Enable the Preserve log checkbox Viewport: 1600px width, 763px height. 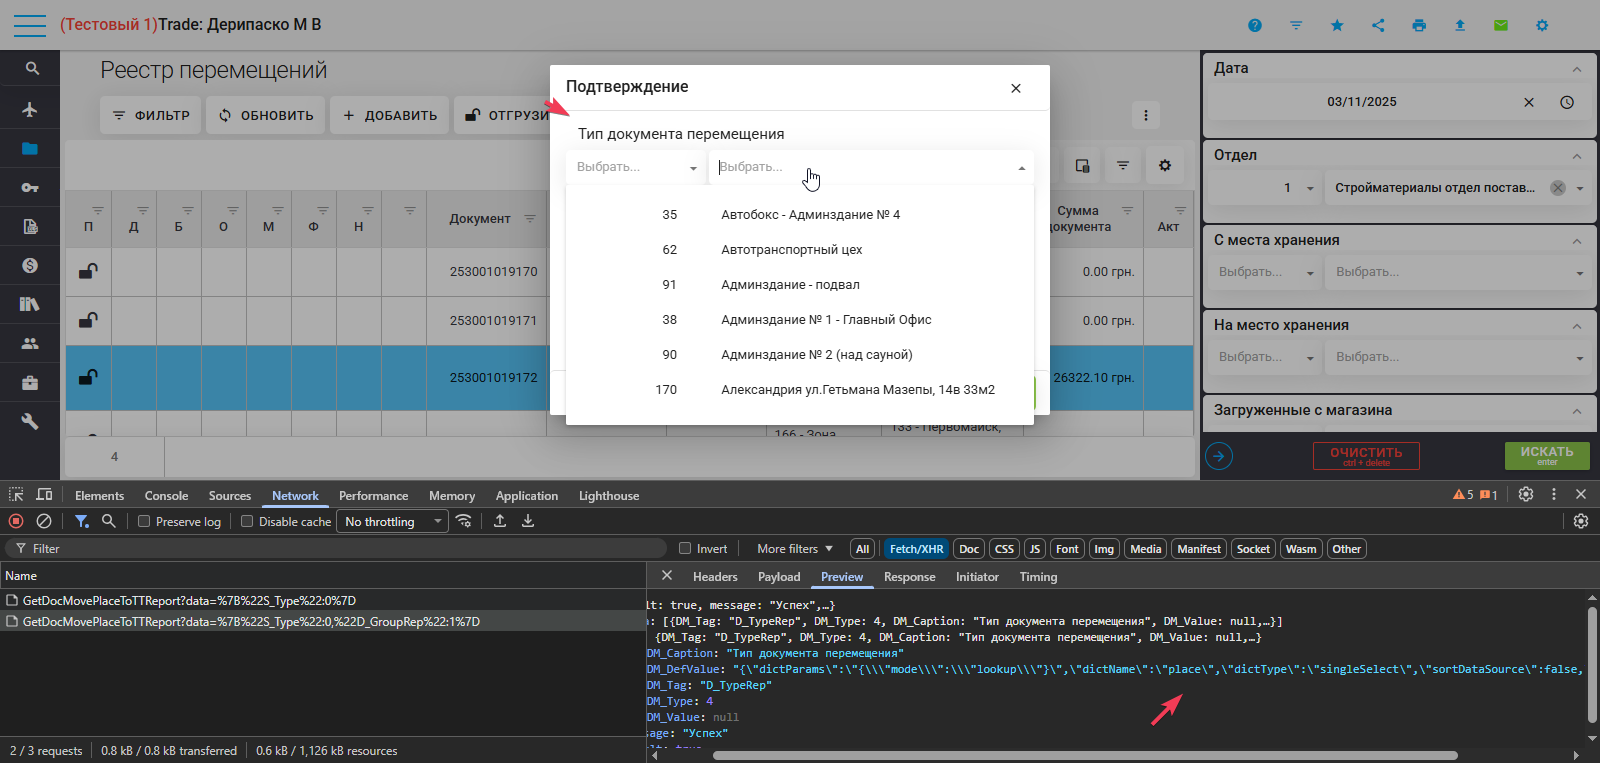(x=144, y=521)
